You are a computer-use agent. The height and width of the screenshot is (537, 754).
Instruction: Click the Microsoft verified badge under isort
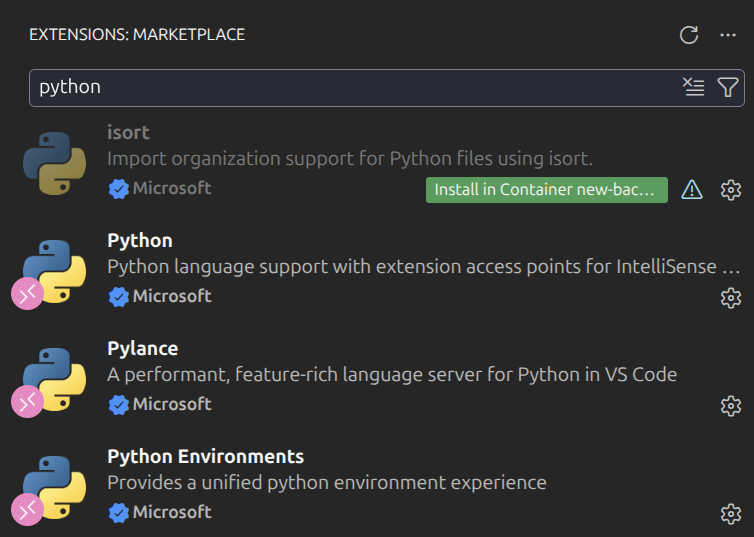pyautogui.click(x=119, y=188)
